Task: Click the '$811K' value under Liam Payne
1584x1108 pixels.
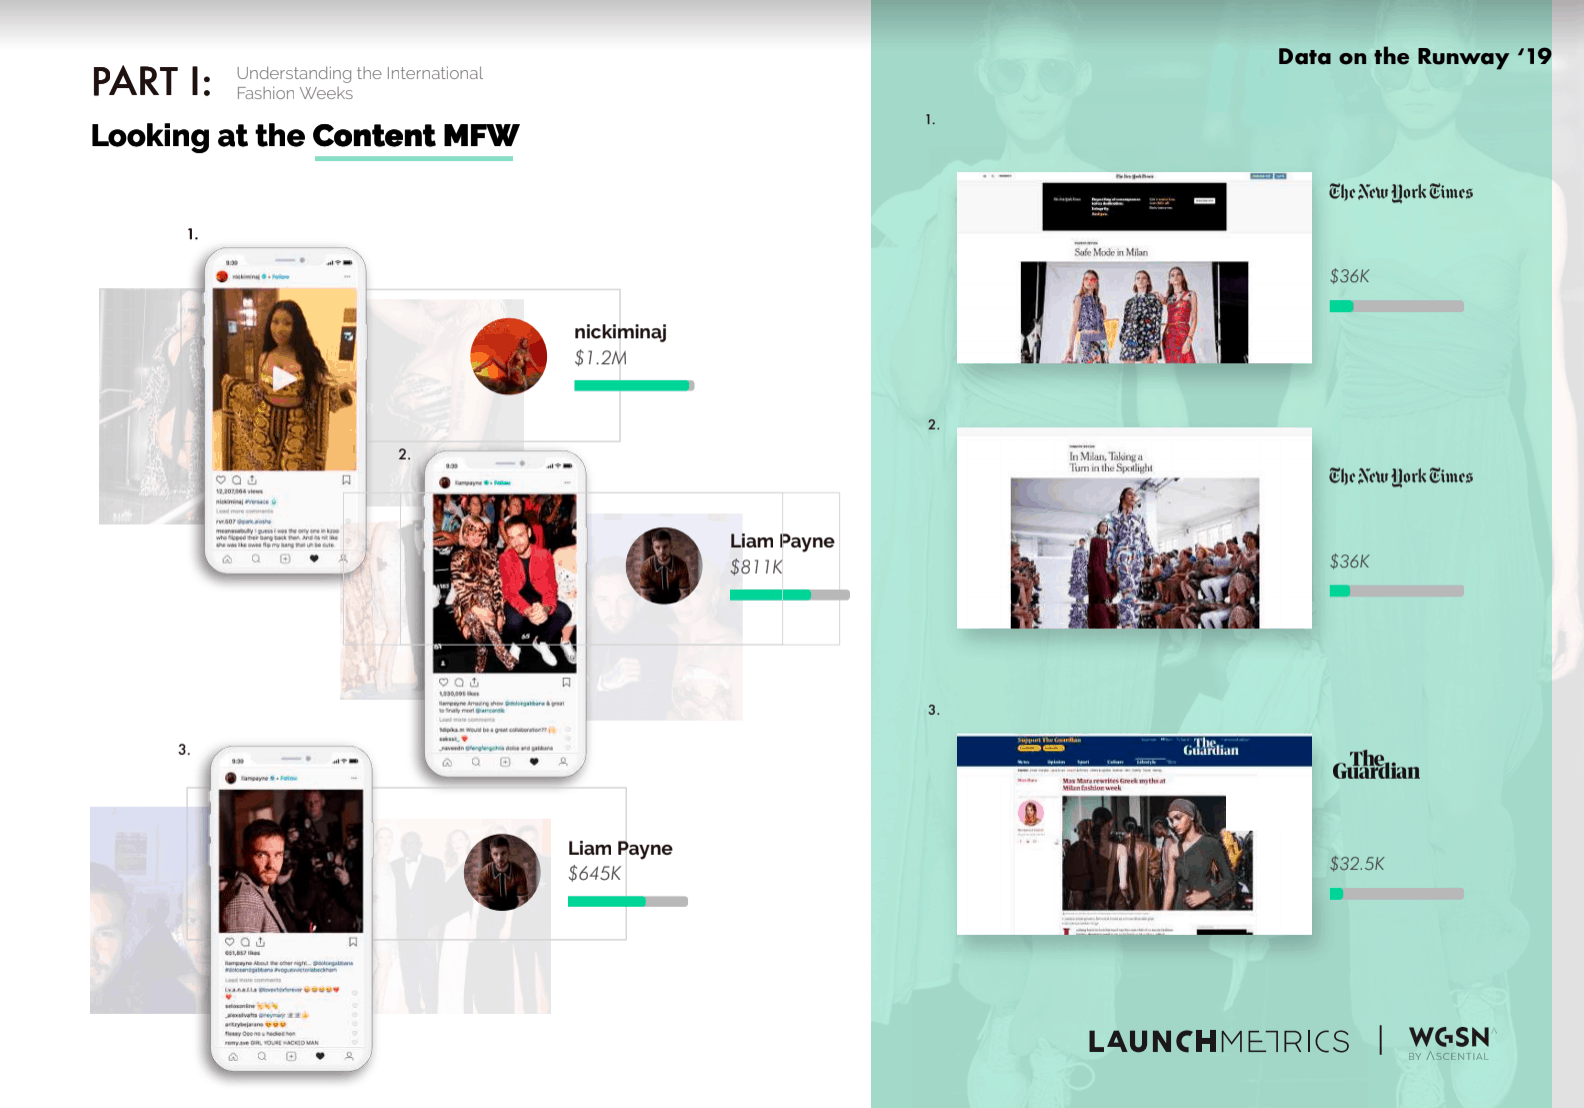Action: 756,567
